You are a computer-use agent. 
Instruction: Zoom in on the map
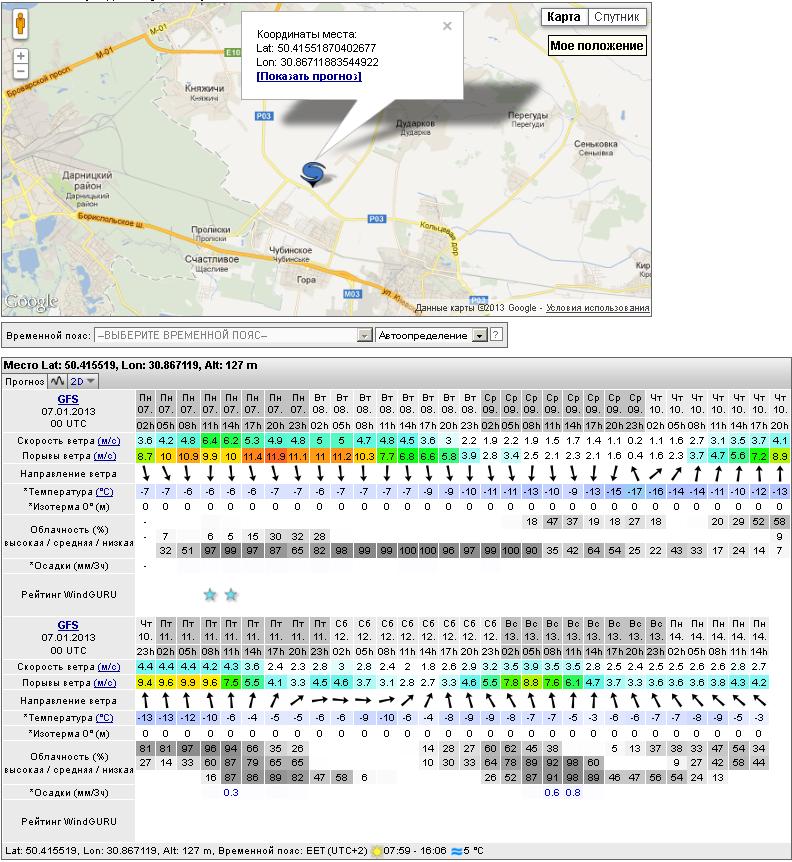click(x=21, y=56)
